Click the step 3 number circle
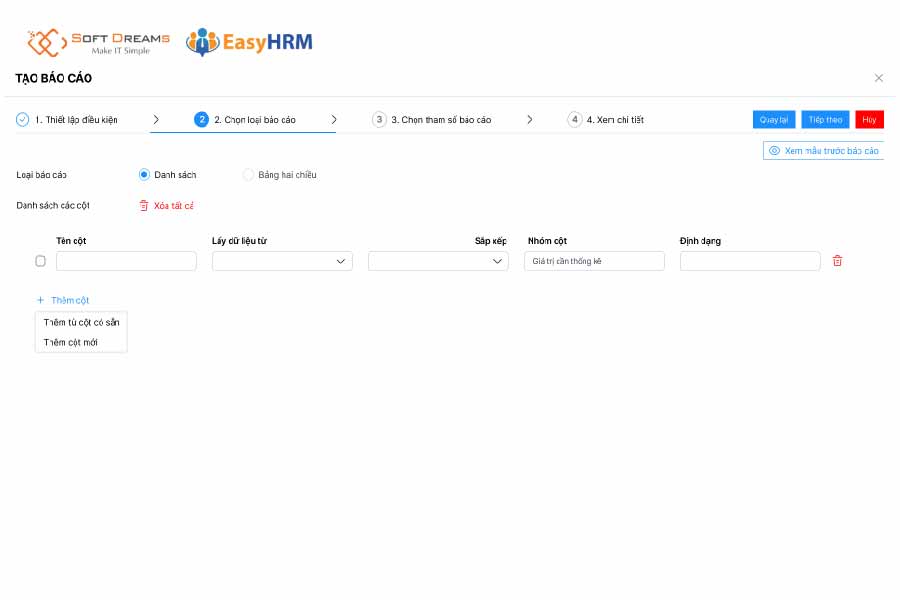900x600 pixels. click(379, 120)
